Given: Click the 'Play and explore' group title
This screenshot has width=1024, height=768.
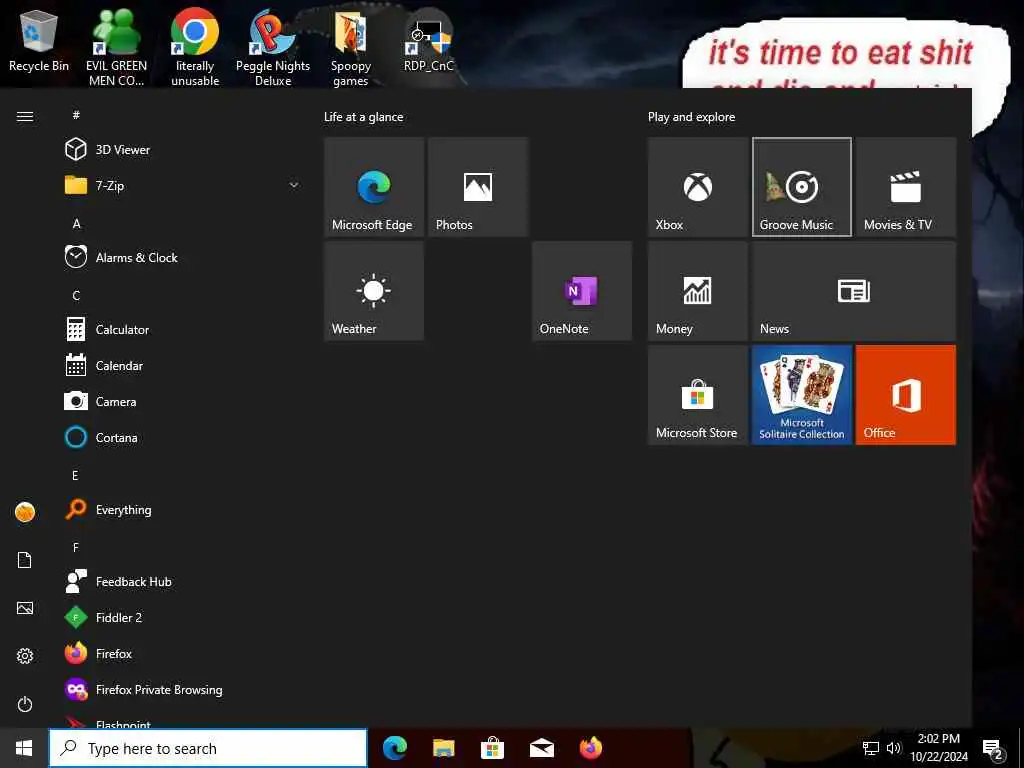Looking at the screenshot, I should click(692, 117).
